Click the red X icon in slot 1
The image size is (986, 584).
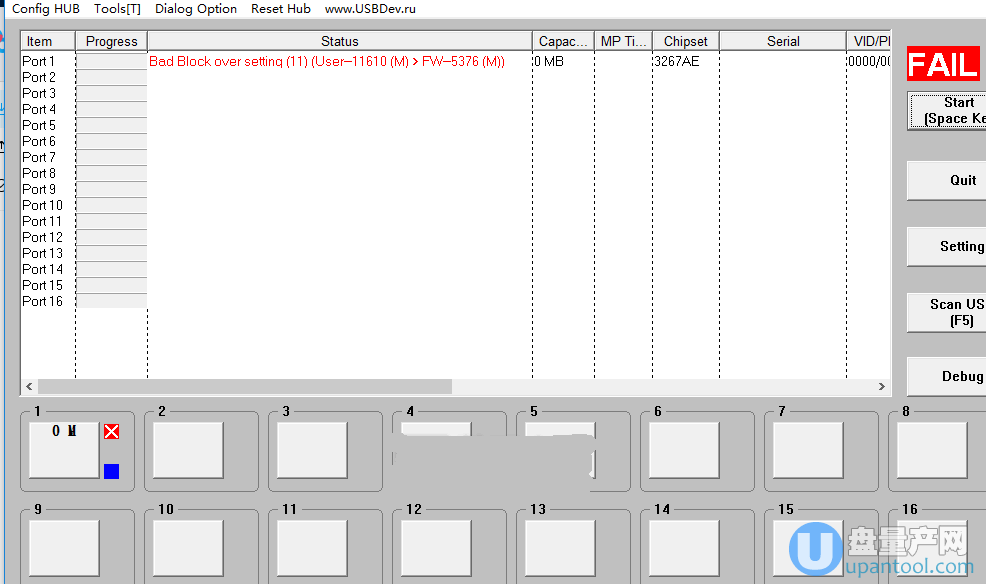tap(111, 431)
